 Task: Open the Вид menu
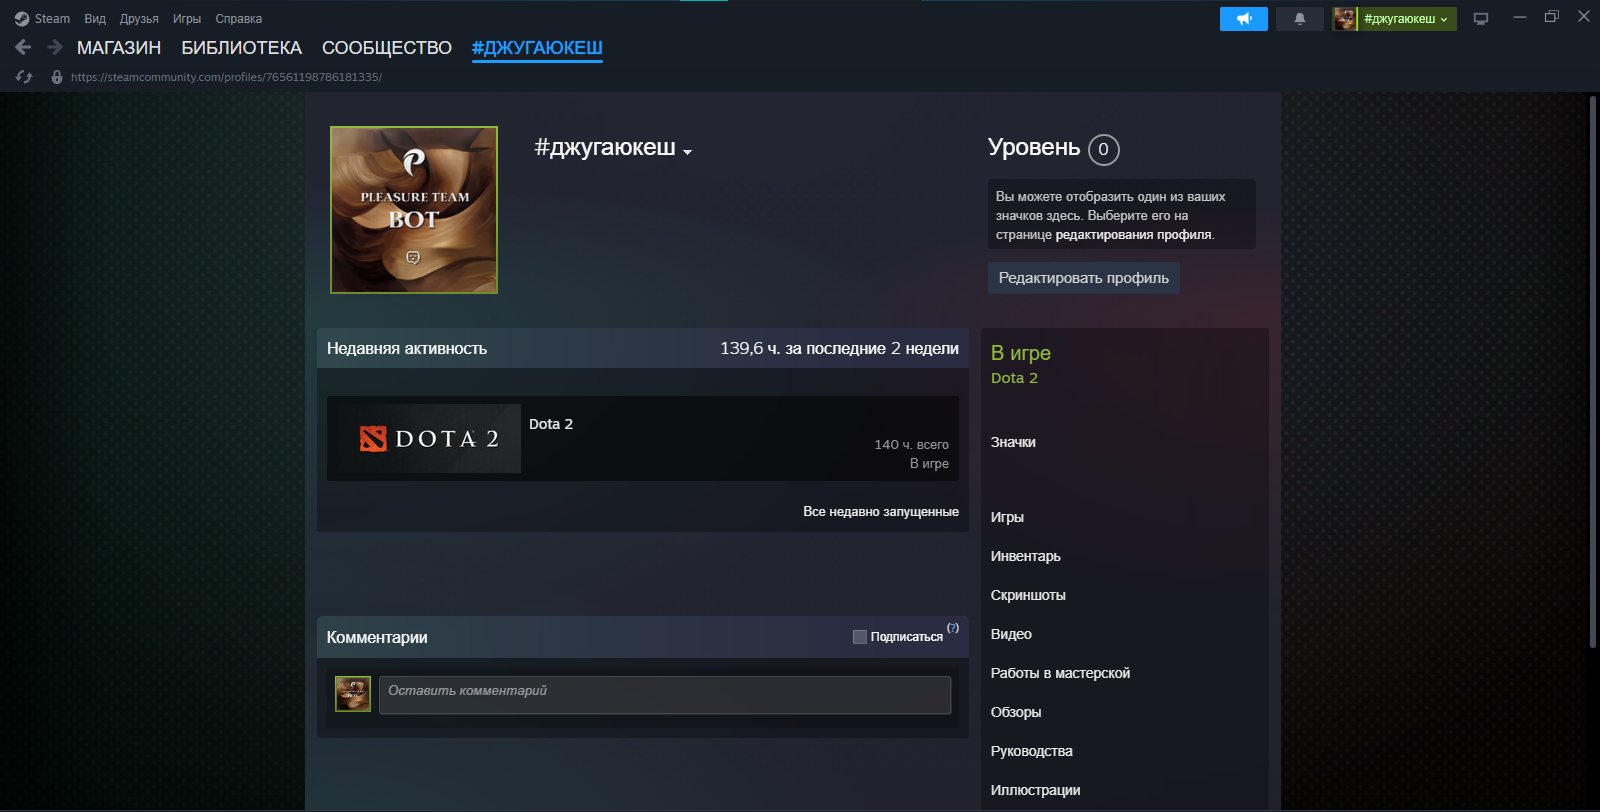point(95,19)
